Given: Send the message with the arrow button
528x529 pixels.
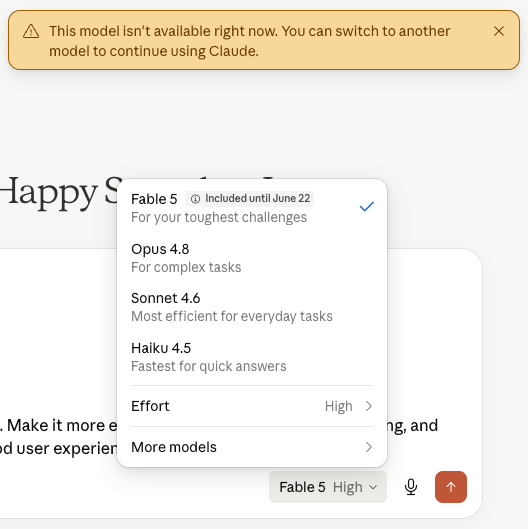Looking at the screenshot, I should 451,487.
